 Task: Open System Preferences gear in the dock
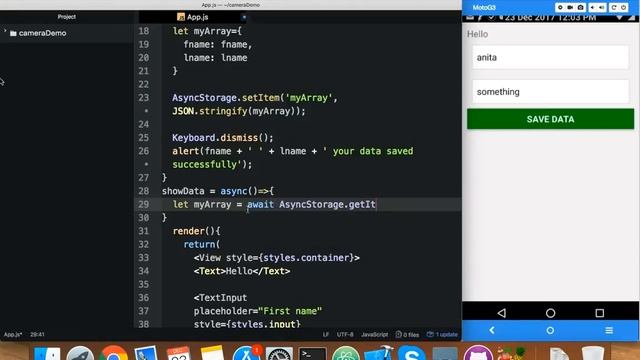click(x=279, y=353)
